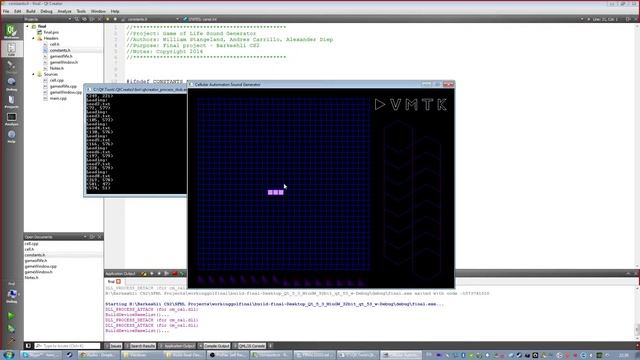This screenshot has width=640, height=360.
Task: Switch to Edit mode in the sidebar
Action: coord(11,49)
